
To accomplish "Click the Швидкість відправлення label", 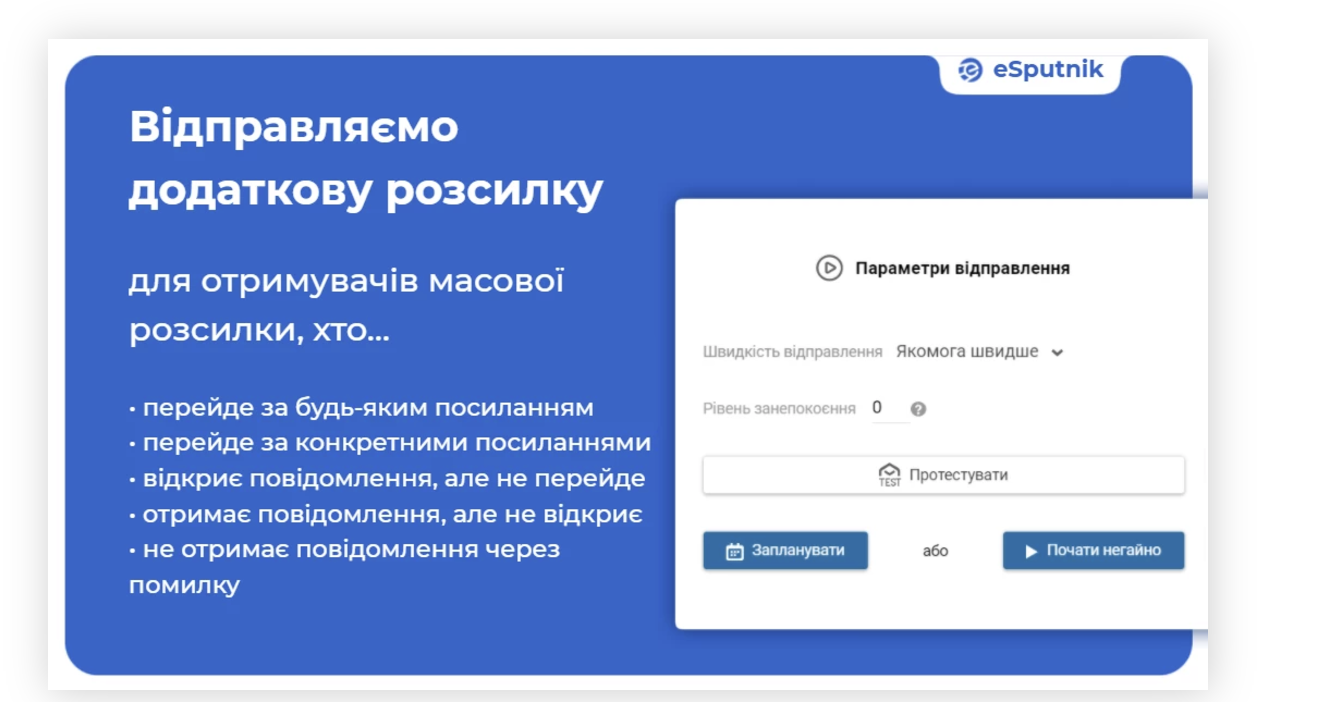I will (793, 352).
